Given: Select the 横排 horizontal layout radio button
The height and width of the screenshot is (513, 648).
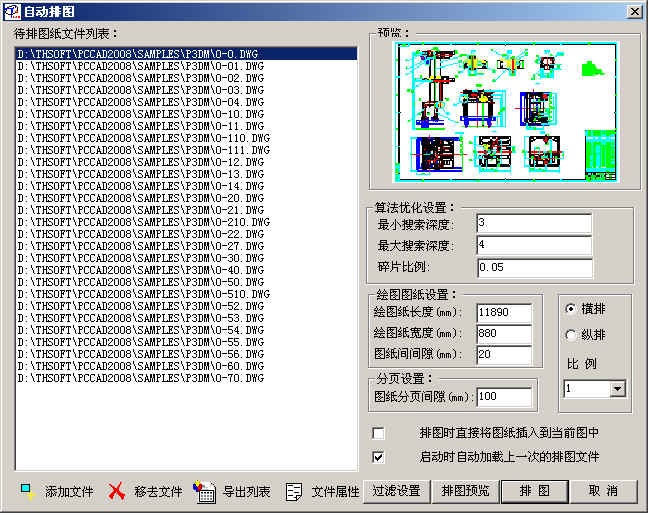Looking at the screenshot, I should tap(571, 309).
